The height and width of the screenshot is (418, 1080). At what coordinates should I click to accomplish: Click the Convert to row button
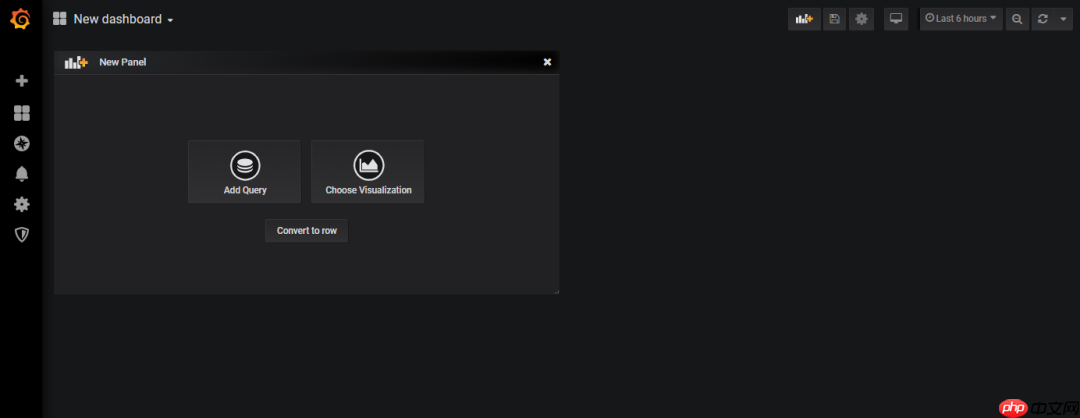click(307, 231)
